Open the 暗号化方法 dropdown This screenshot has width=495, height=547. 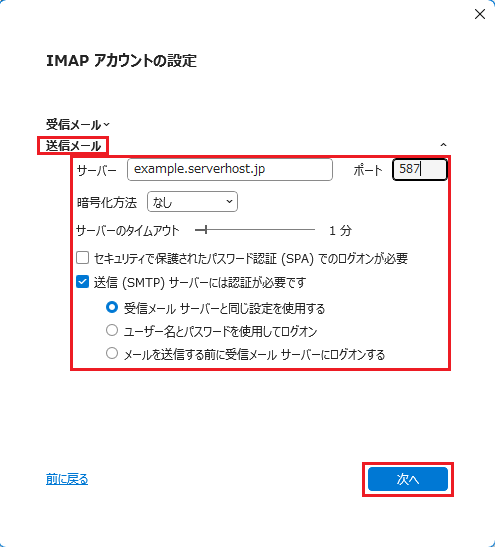pos(192,202)
